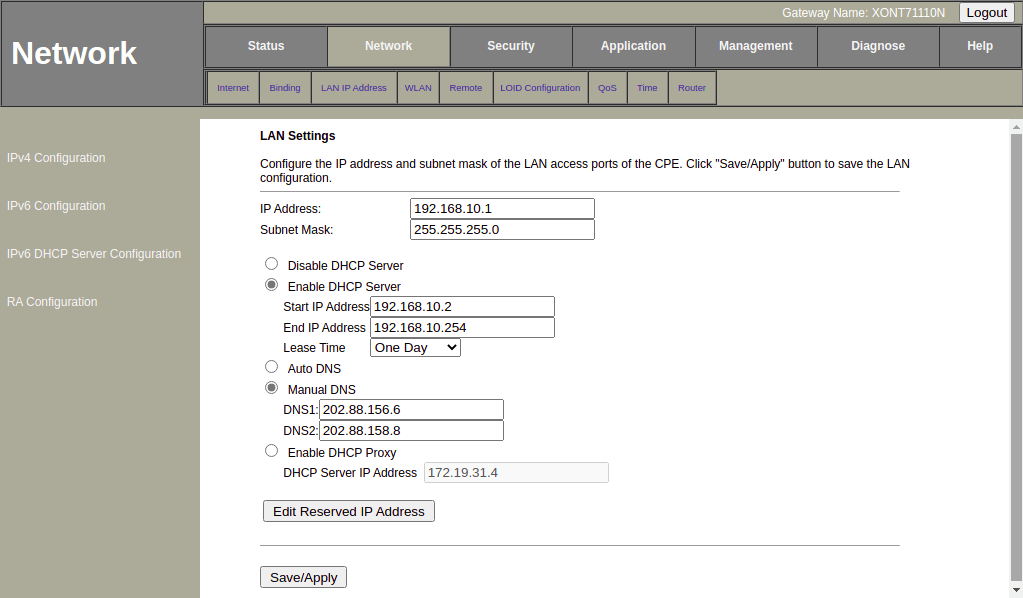The height and width of the screenshot is (598, 1023).
Task: Select Disable DHCP Server
Action: (271, 263)
